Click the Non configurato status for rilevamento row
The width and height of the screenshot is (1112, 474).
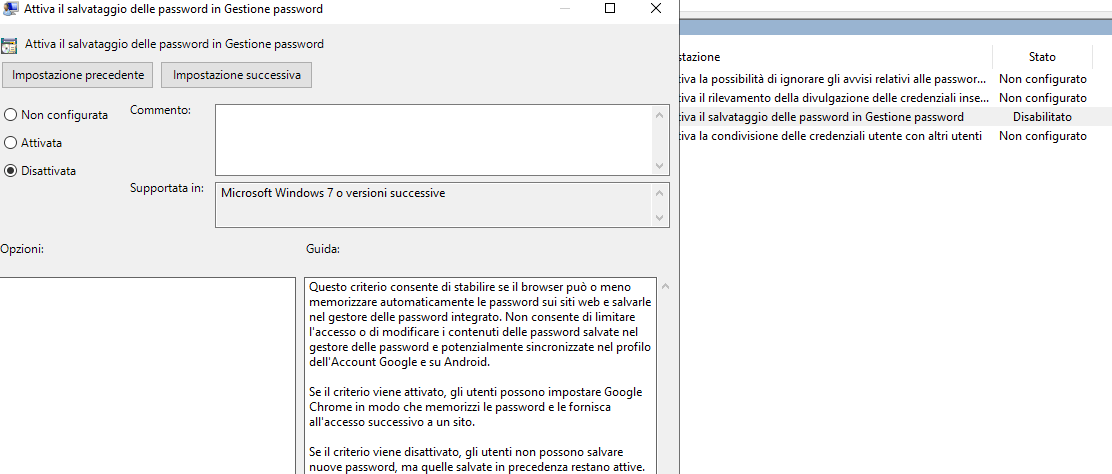coord(1042,98)
